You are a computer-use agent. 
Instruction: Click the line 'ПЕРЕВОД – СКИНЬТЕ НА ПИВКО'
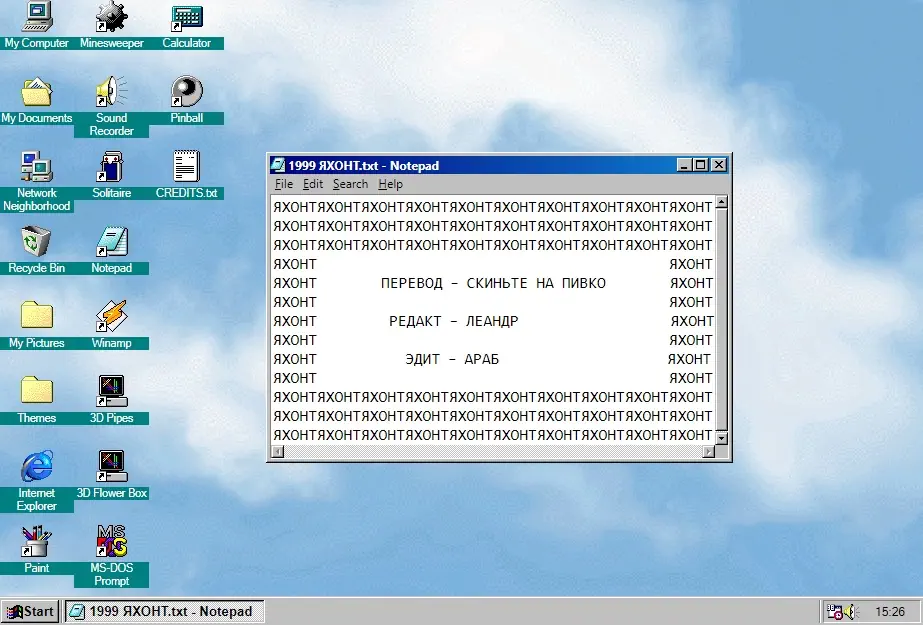click(x=493, y=283)
